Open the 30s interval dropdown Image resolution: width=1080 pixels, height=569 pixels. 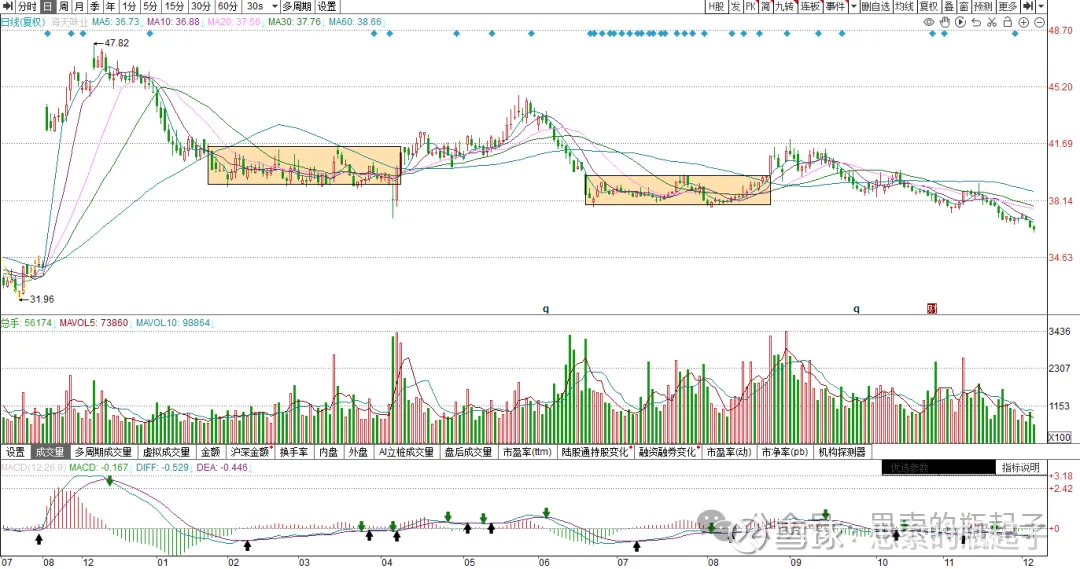(260, 6)
